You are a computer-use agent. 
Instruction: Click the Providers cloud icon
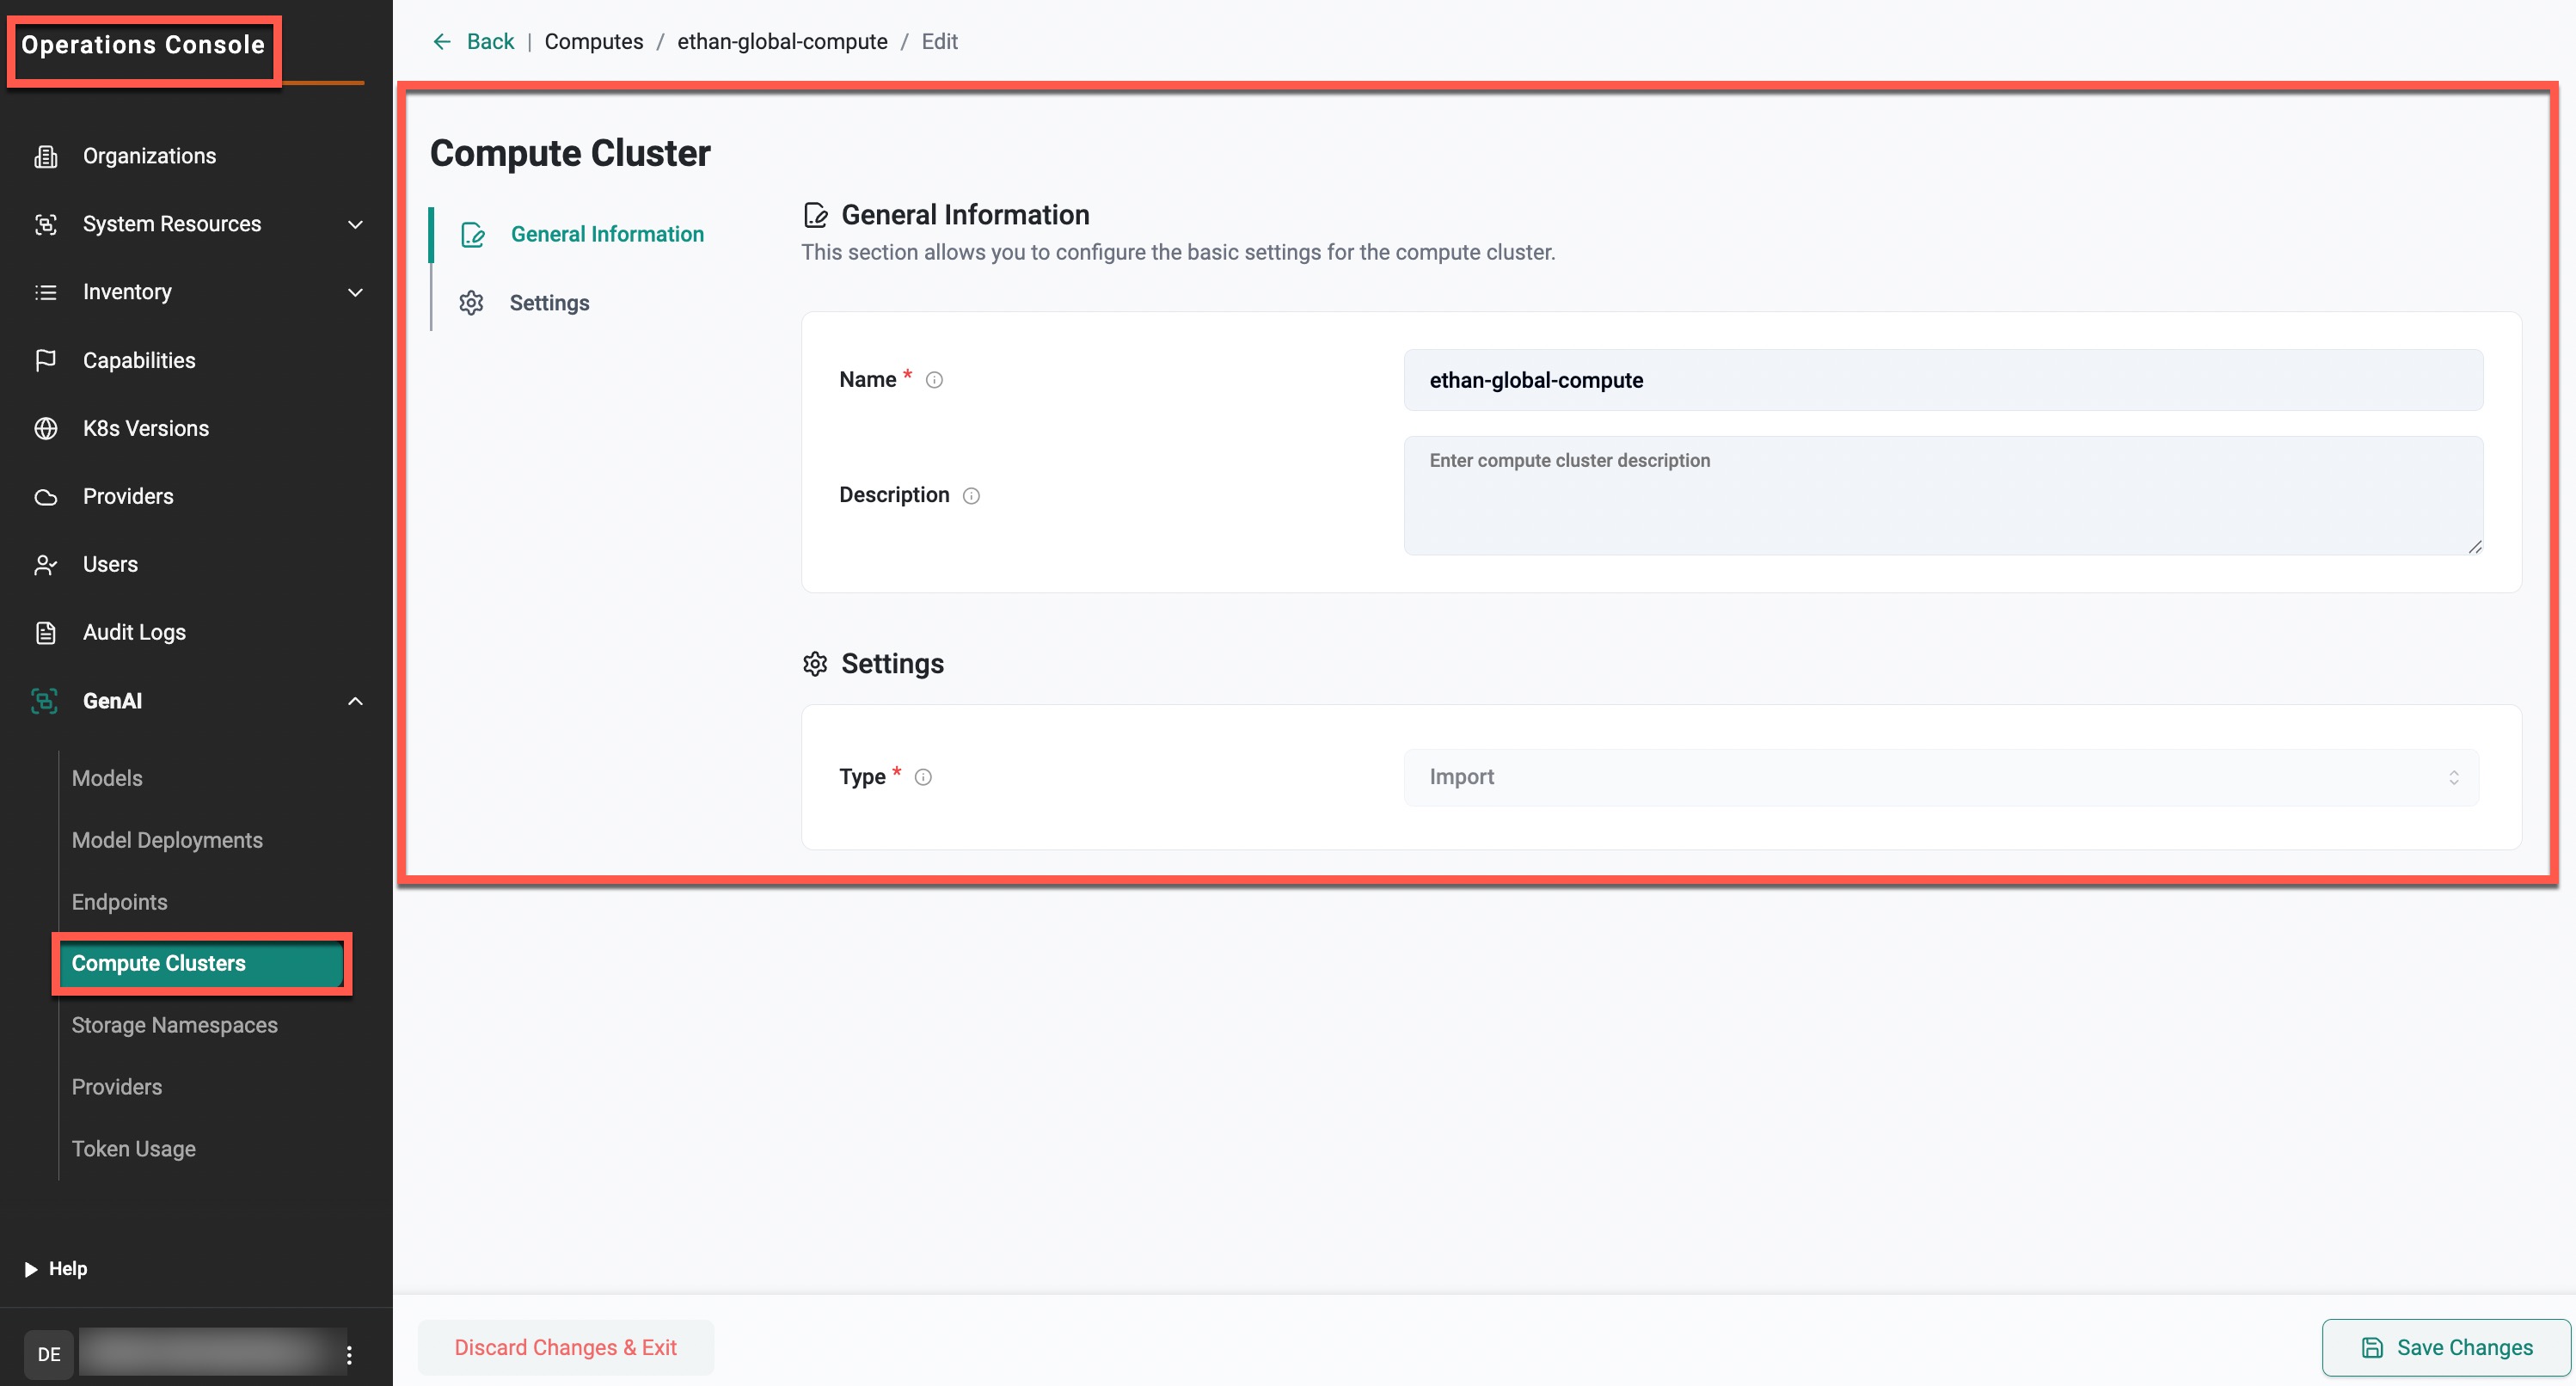pyautogui.click(x=45, y=497)
